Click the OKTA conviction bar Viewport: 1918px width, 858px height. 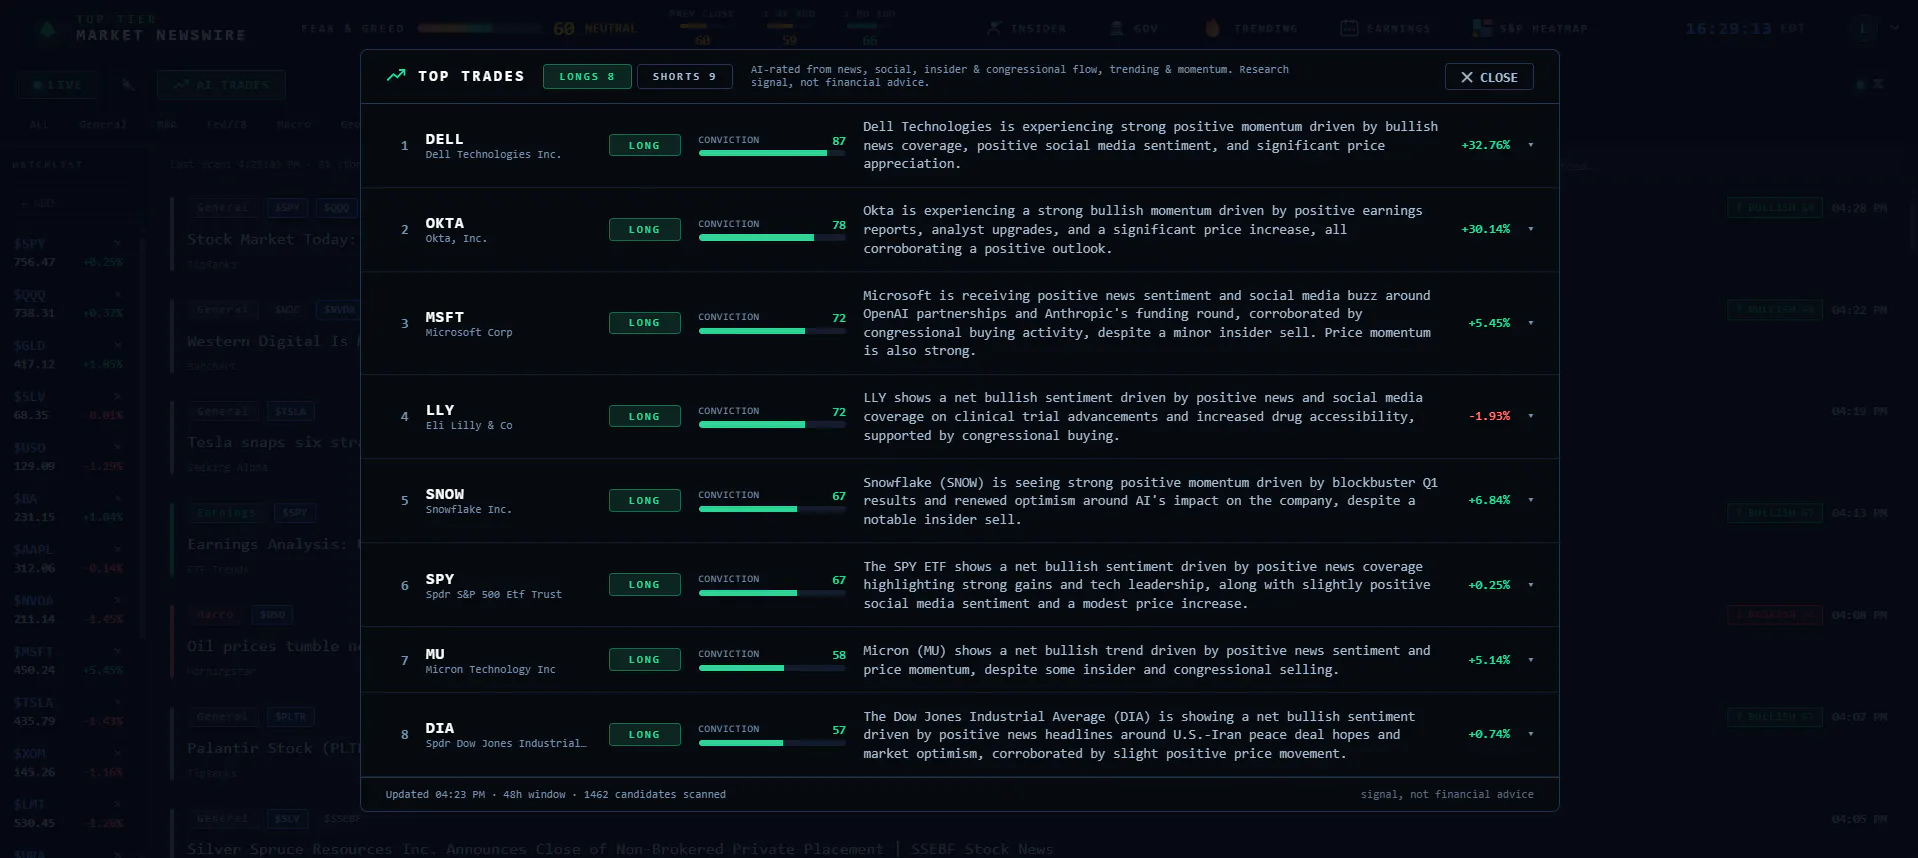tap(772, 237)
